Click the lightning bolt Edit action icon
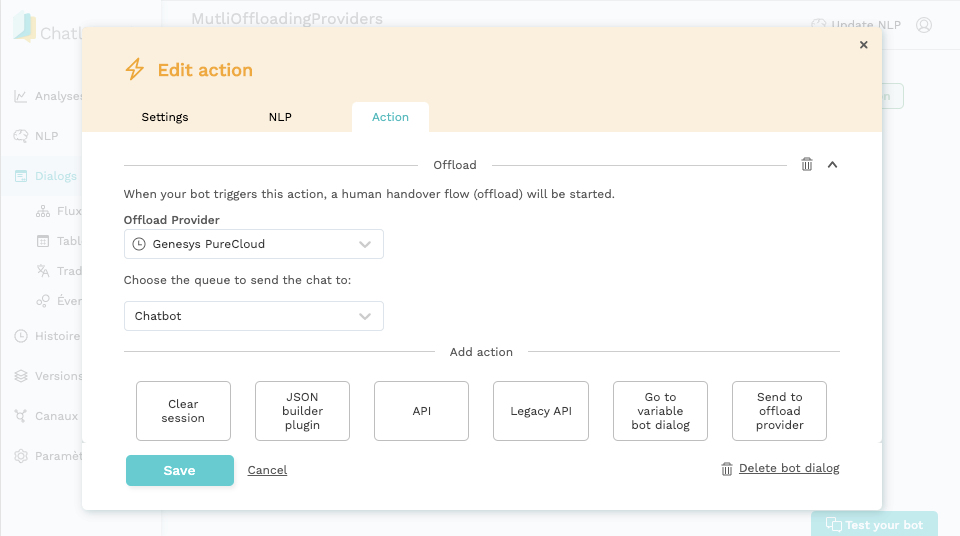 135,69
